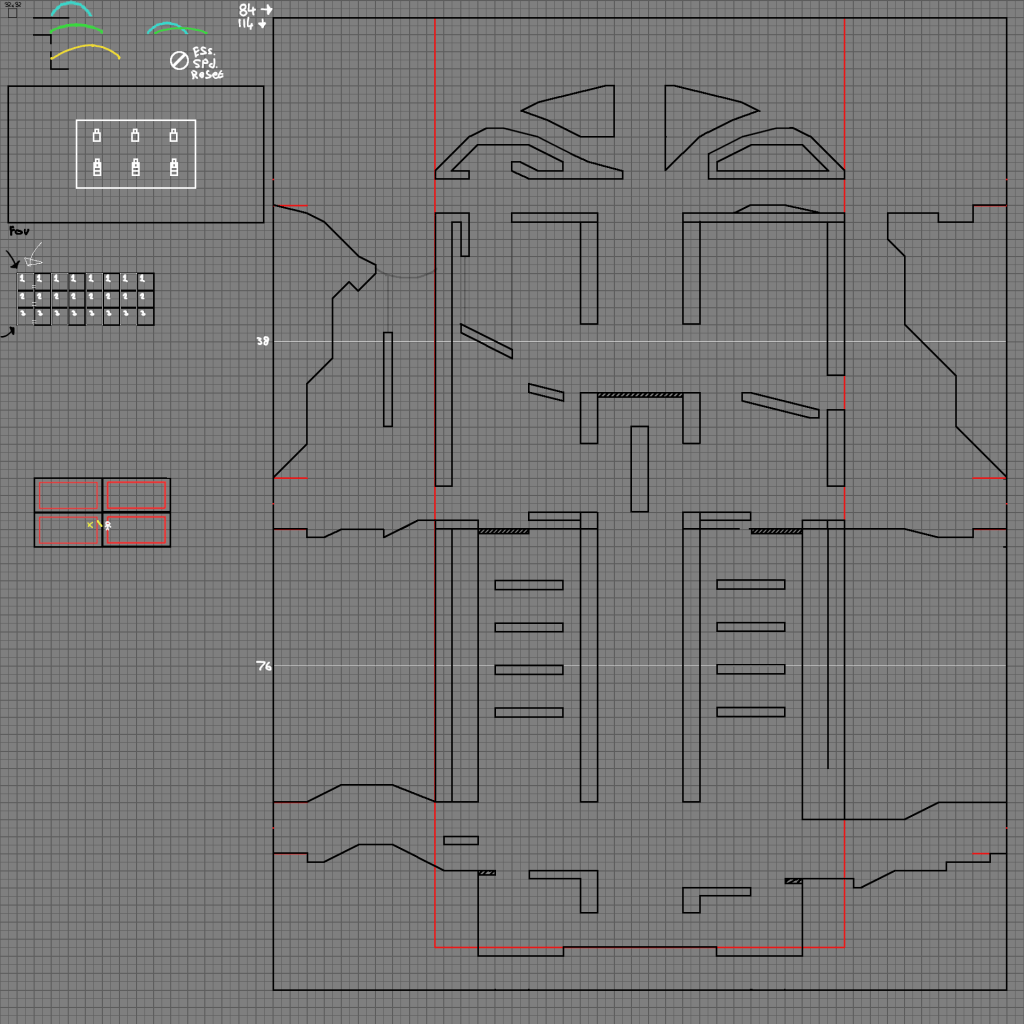
Task: Select the top-left bottle icon in white box
Action: point(97,135)
